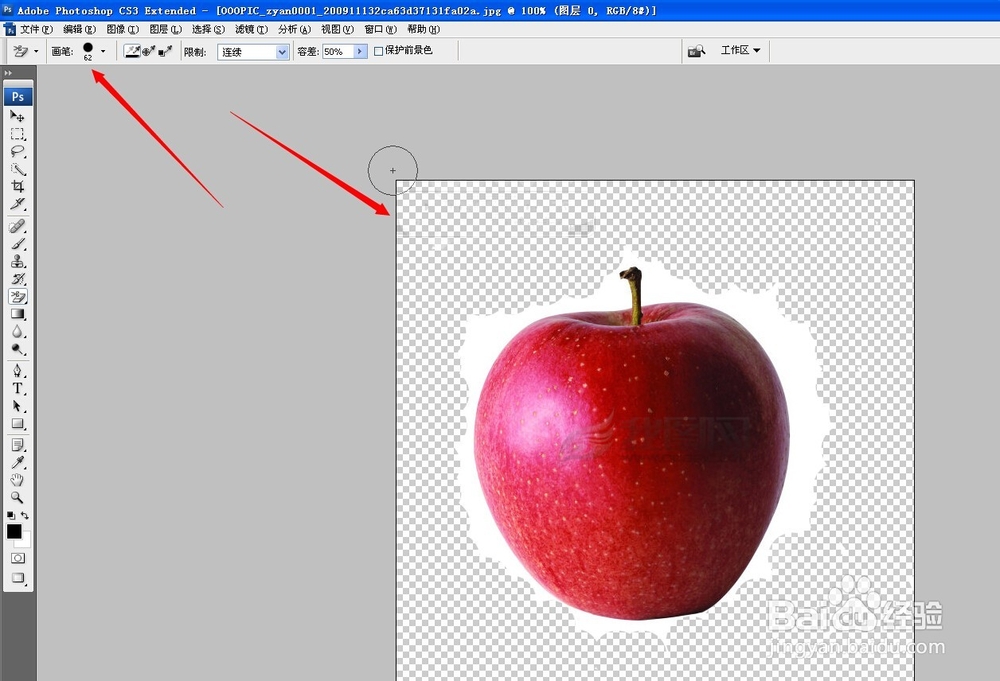Open the 容差 slider popup arrow
The height and width of the screenshot is (681, 1000).
point(360,52)
